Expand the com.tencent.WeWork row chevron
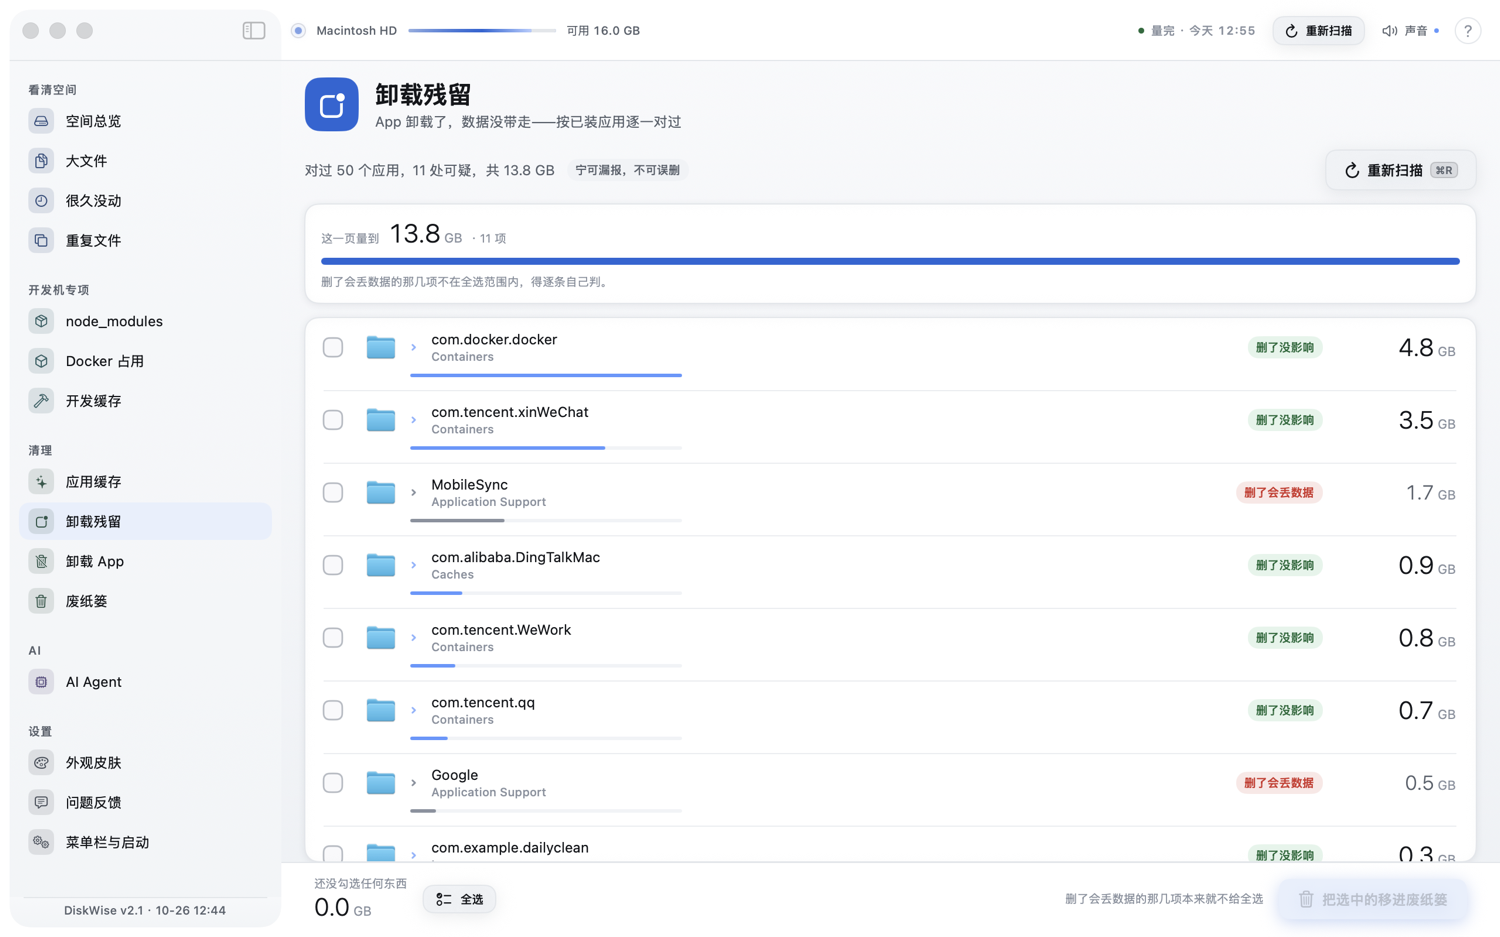The image size is (1500, 937). 413,637
